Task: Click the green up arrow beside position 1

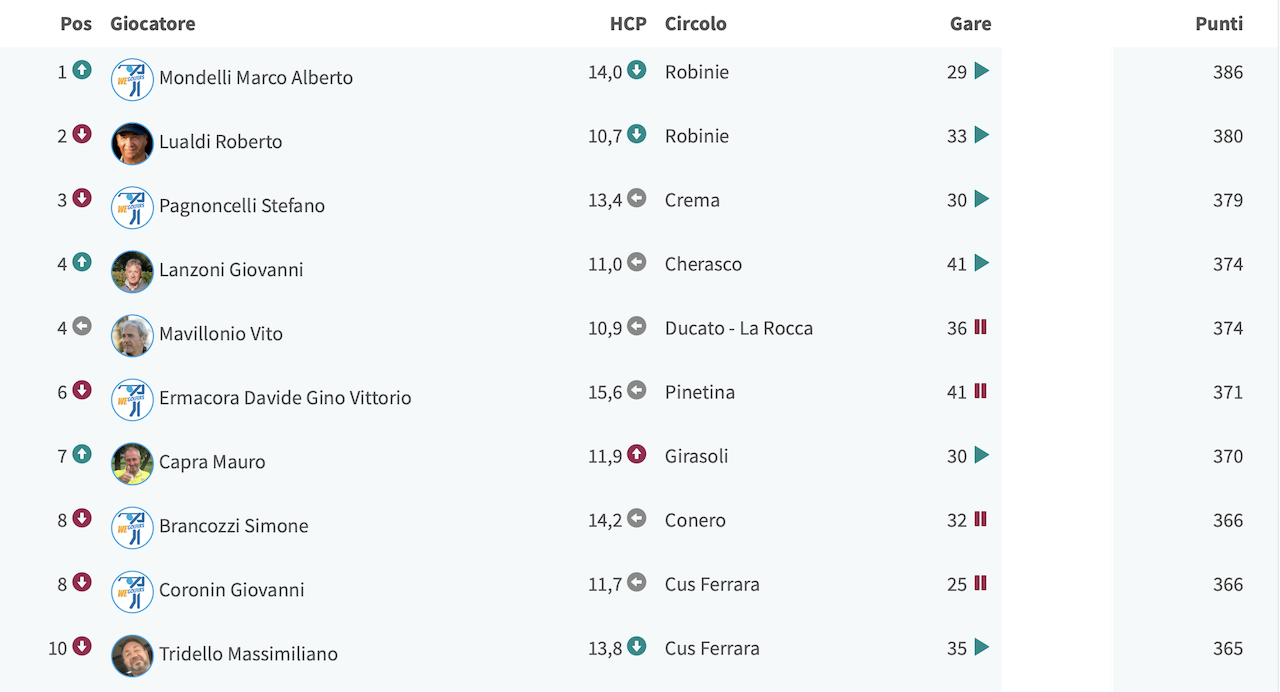Action: tap(82, 70)
